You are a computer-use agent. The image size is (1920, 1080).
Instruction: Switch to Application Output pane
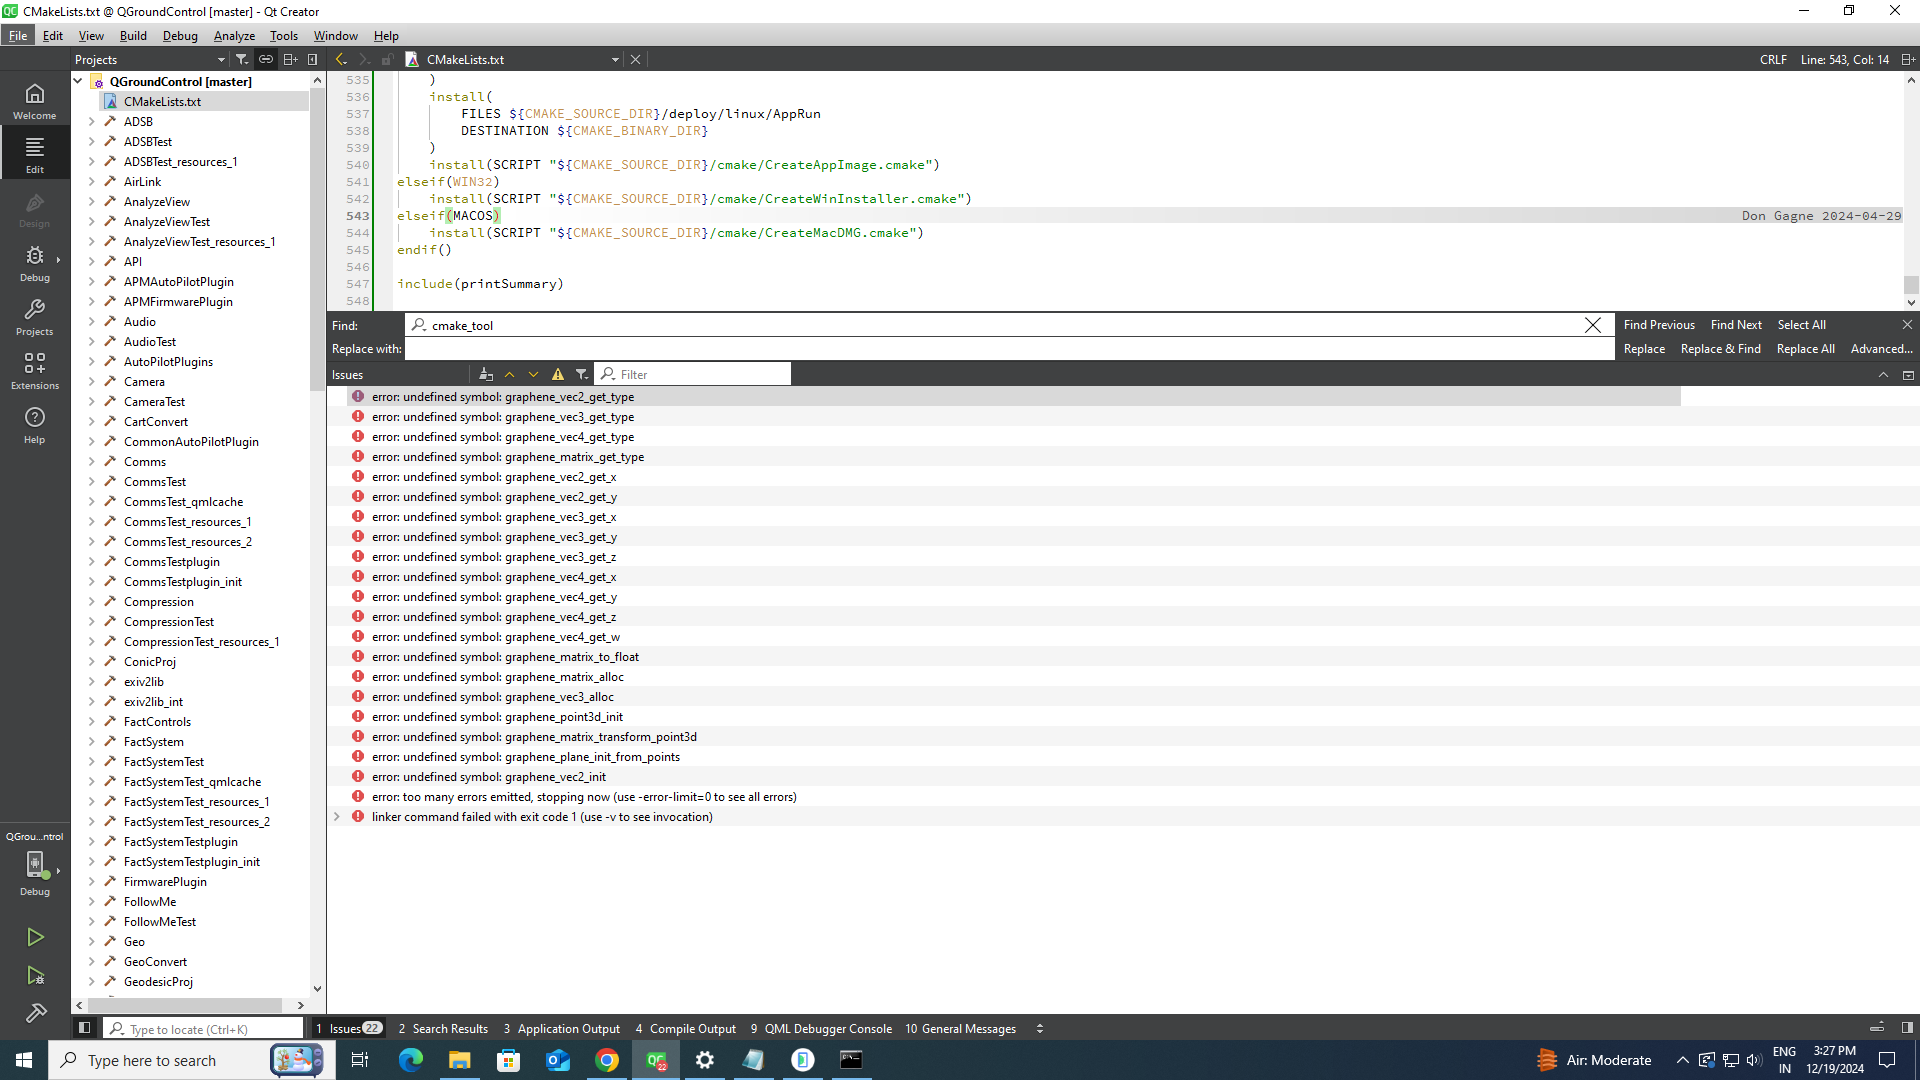(562, 1028)
